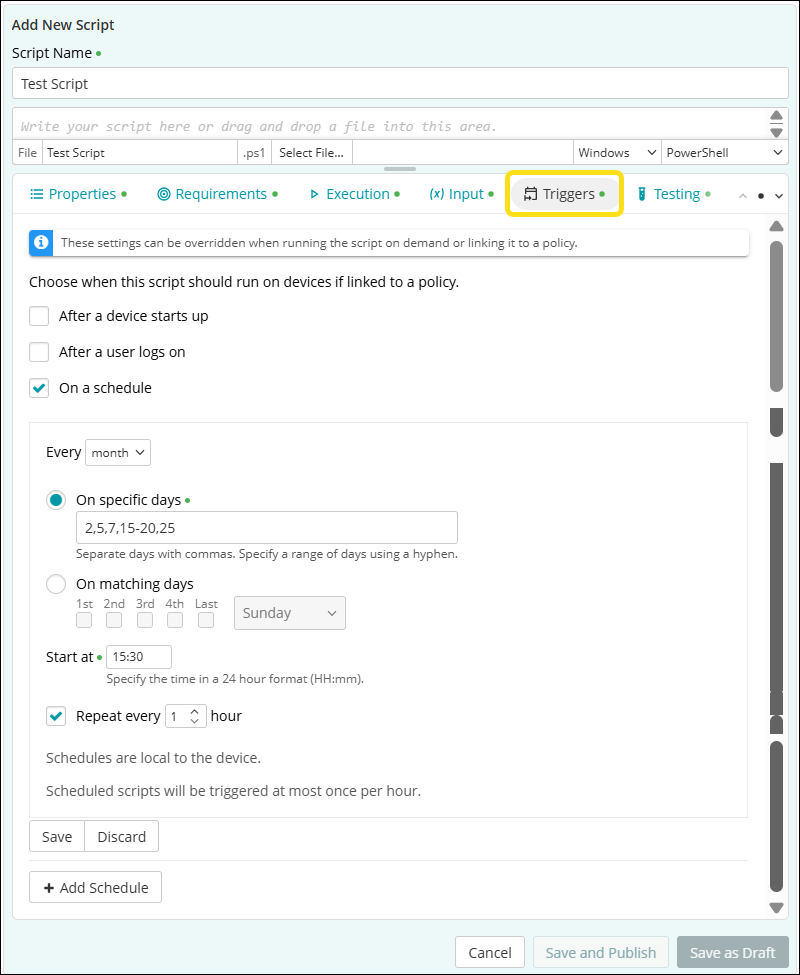This screenshot has width=800, height=975.
Task: Select On matching days radio option
Action: pos(57,584)
